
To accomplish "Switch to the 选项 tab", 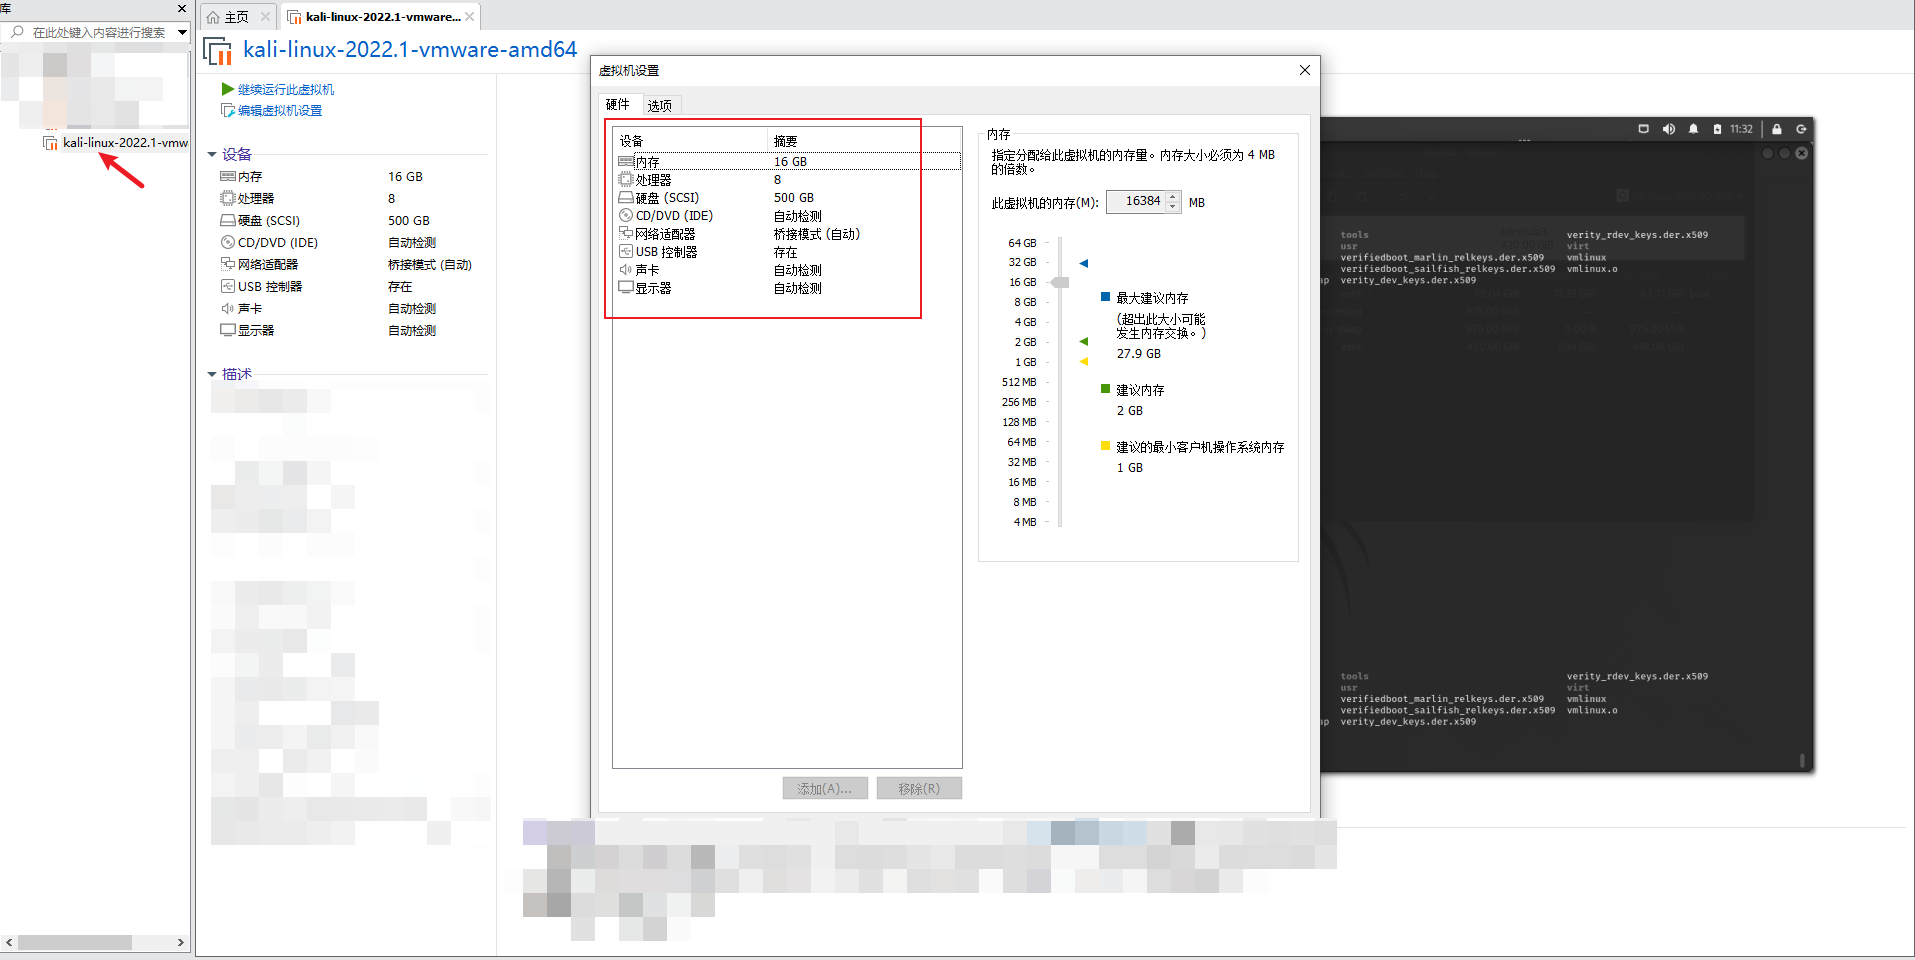I will coord(659,105).
